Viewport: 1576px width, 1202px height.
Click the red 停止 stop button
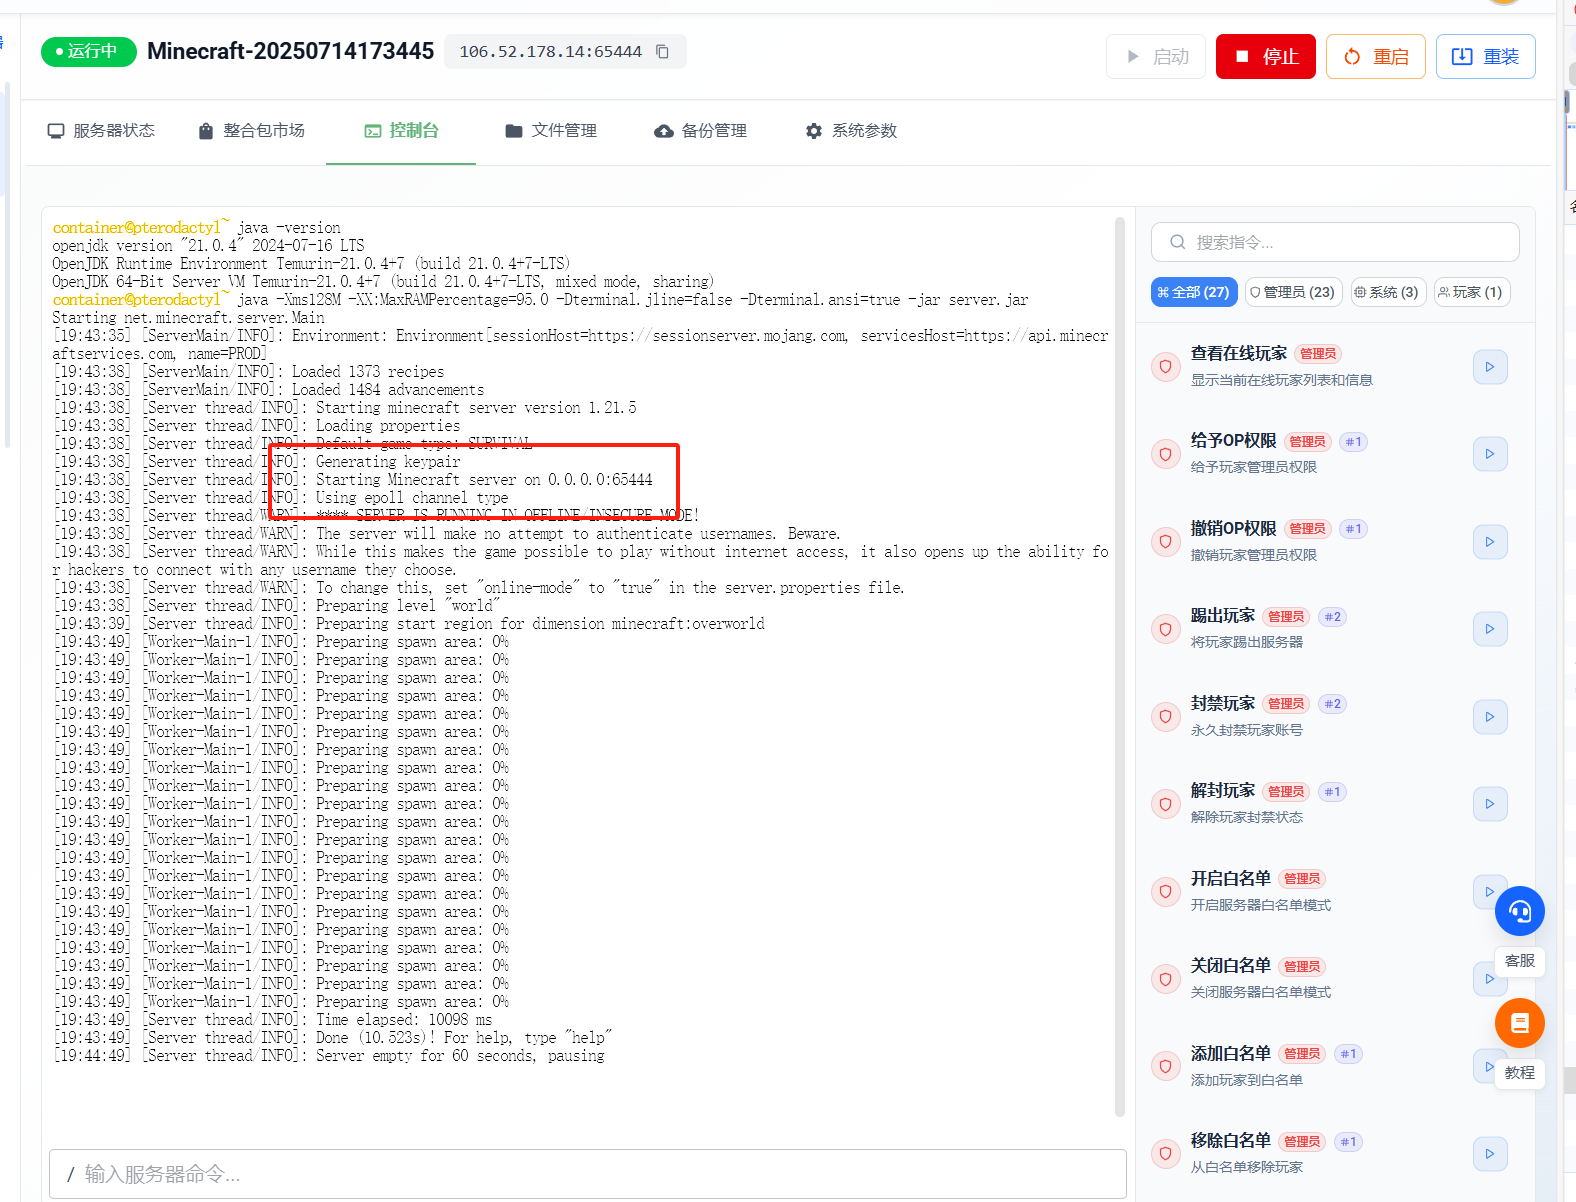[1265, 56]
